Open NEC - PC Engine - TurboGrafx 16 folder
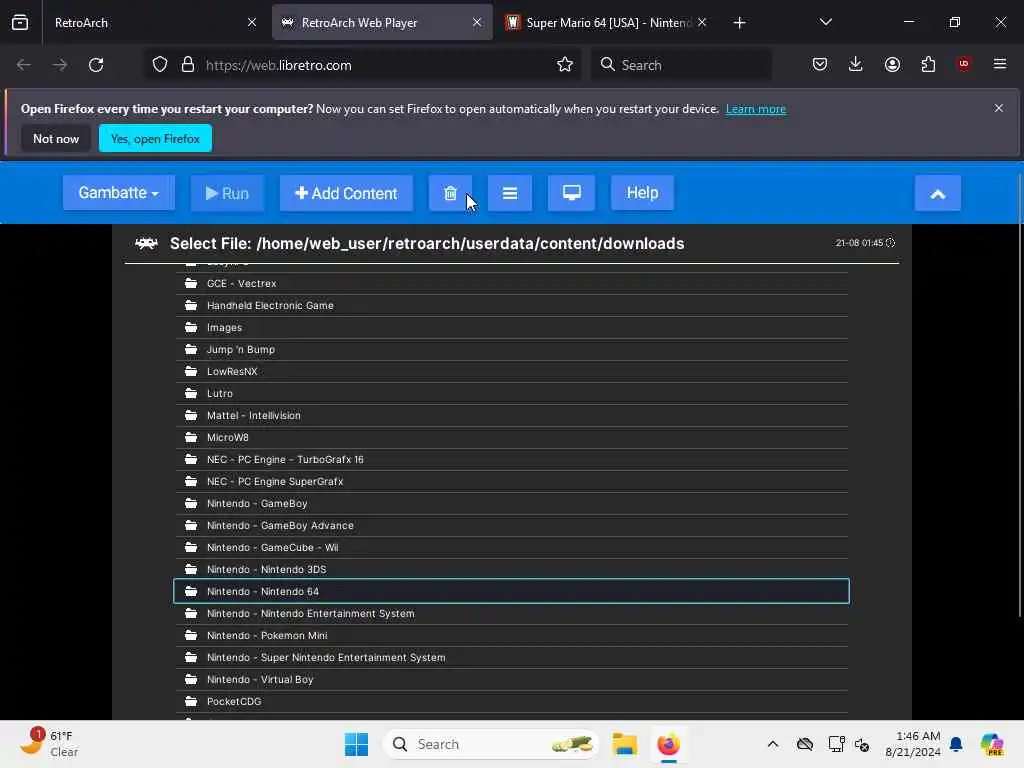This screenshot has height=768, width=1024. [511, 460]
